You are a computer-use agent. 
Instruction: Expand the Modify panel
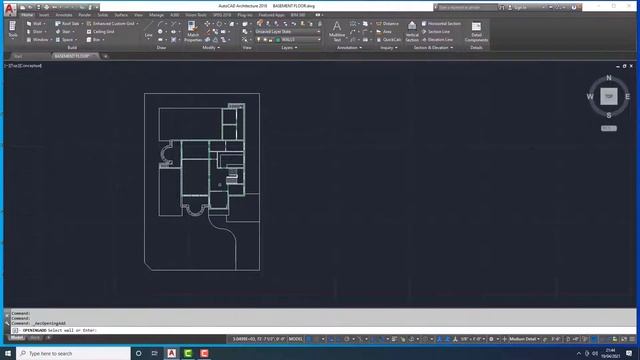(211, 48)
